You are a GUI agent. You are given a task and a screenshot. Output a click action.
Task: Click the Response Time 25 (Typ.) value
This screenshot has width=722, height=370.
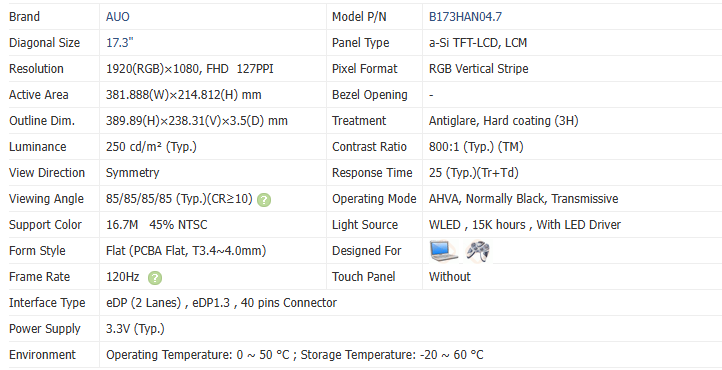[474, 173]
